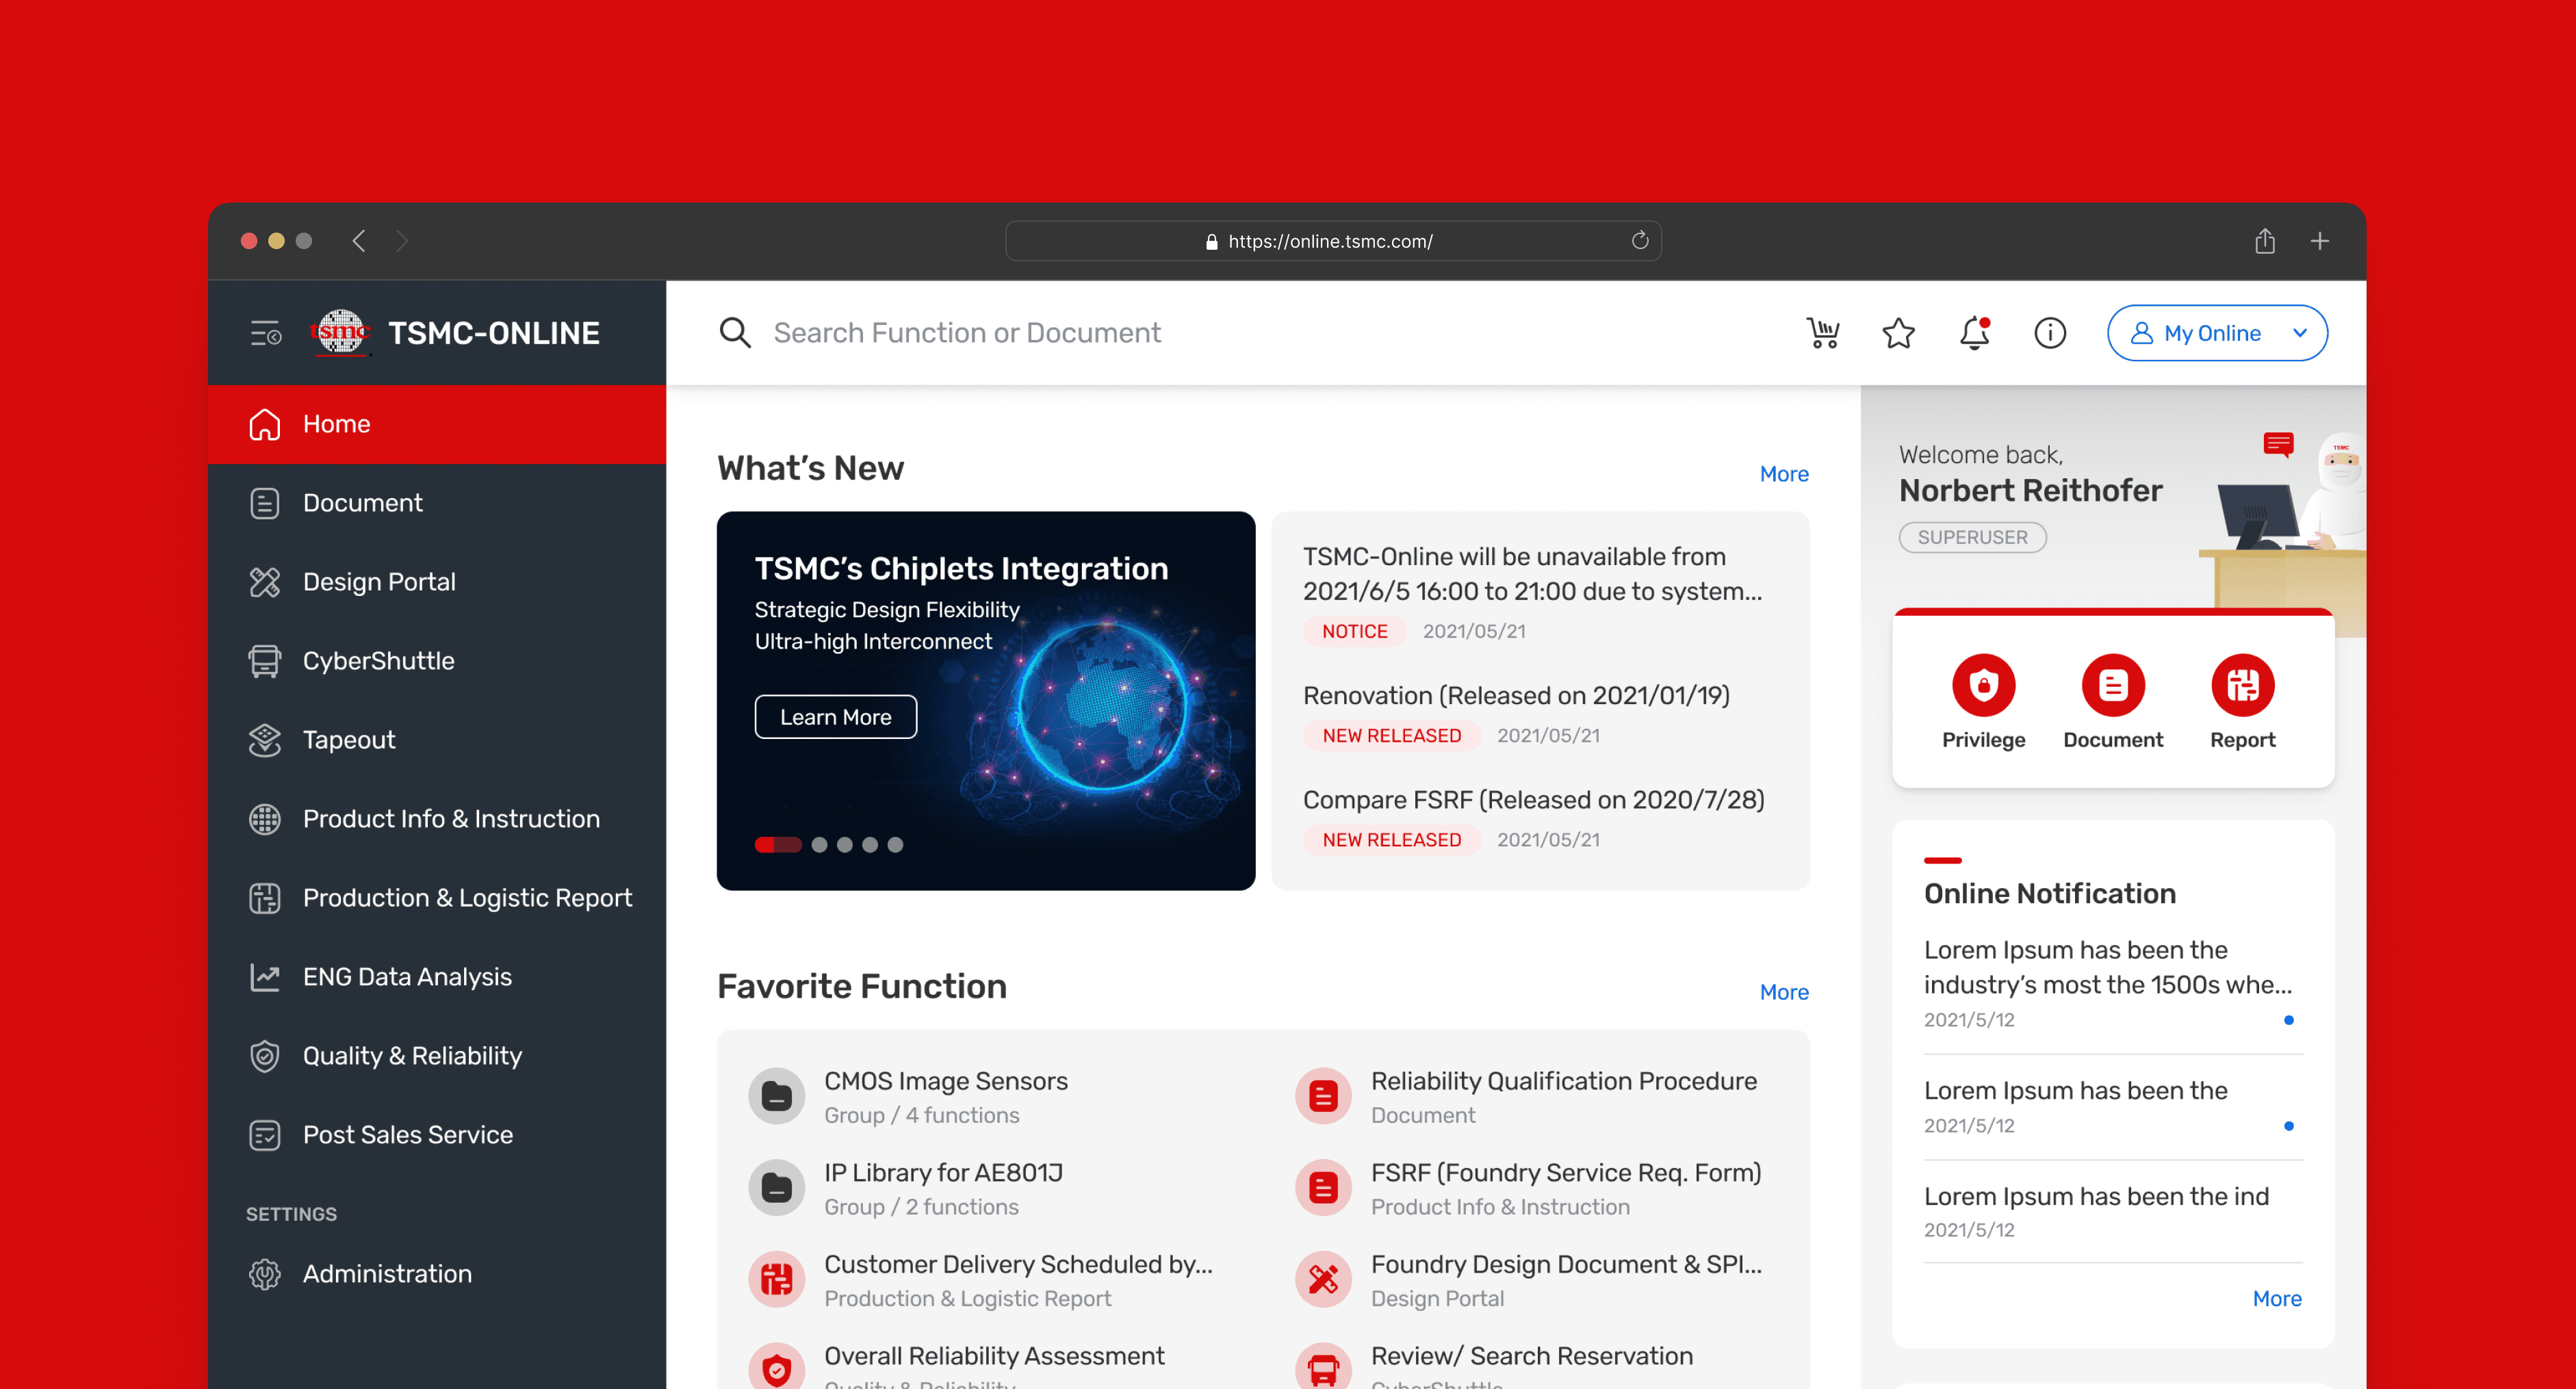Screen dimensions: 2576x1389
Task: Open the CMOS Image Sensors group
Action: point(945,1082)
